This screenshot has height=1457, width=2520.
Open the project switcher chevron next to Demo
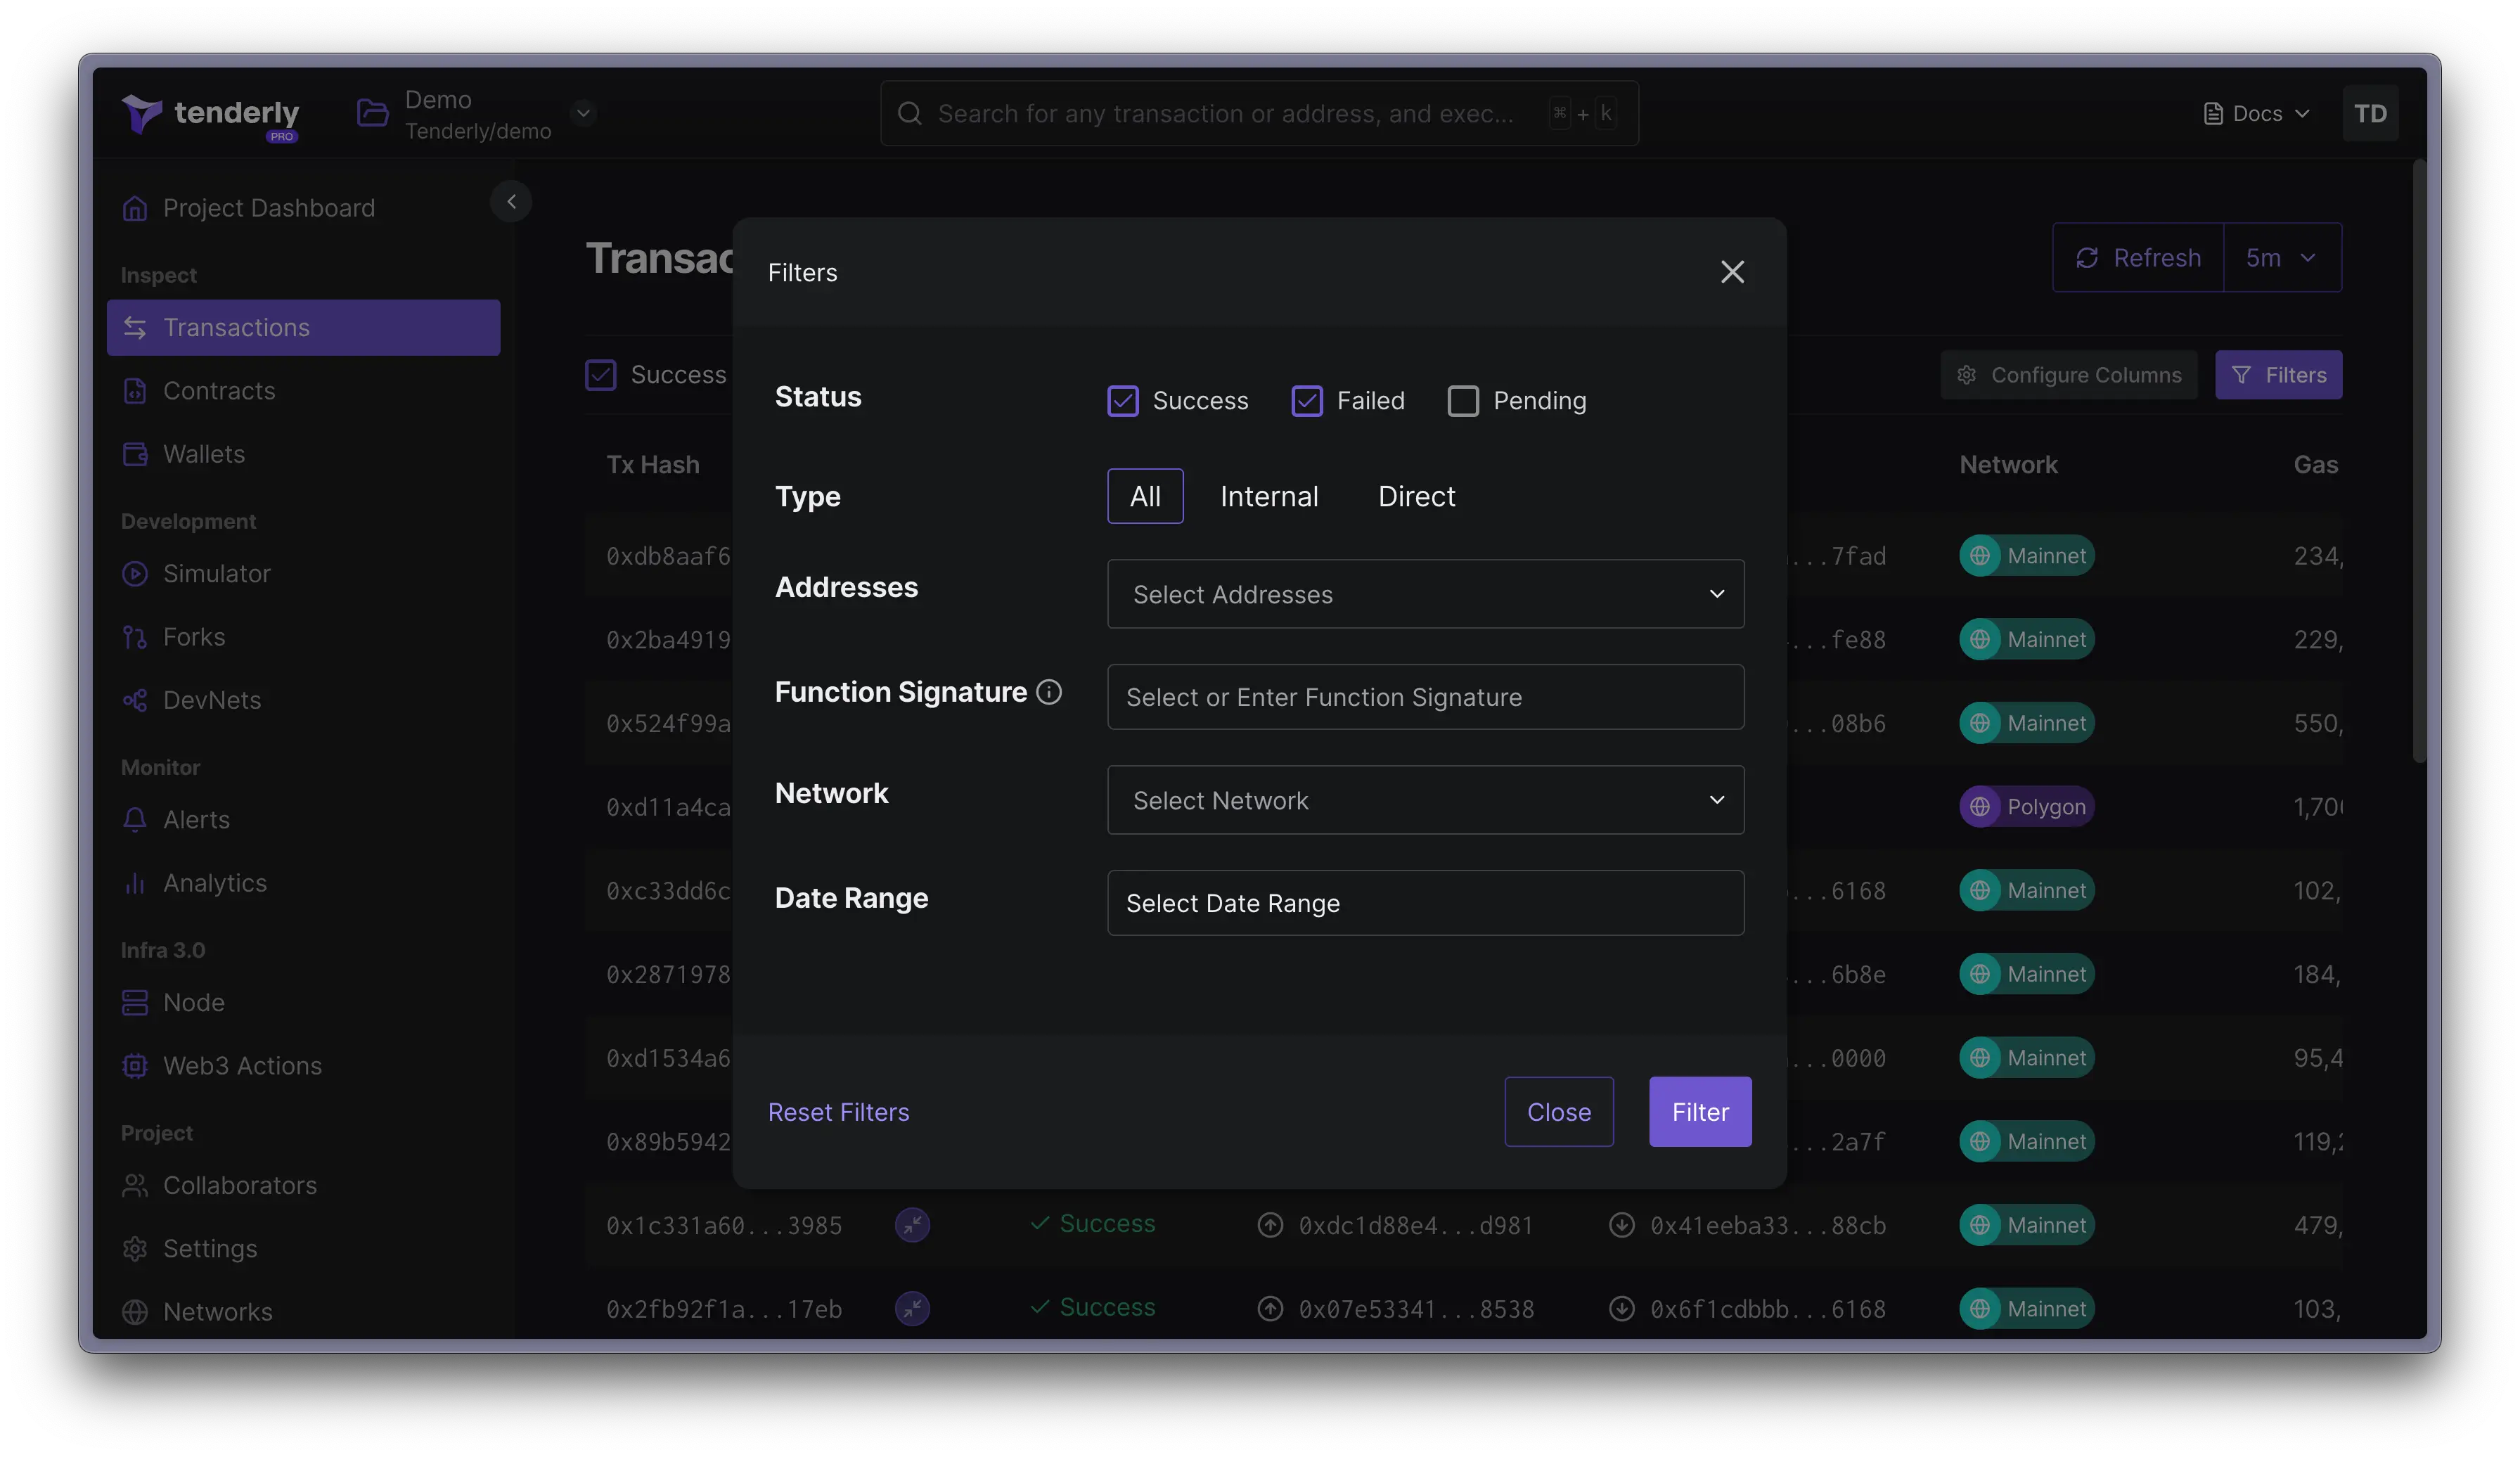584,113
